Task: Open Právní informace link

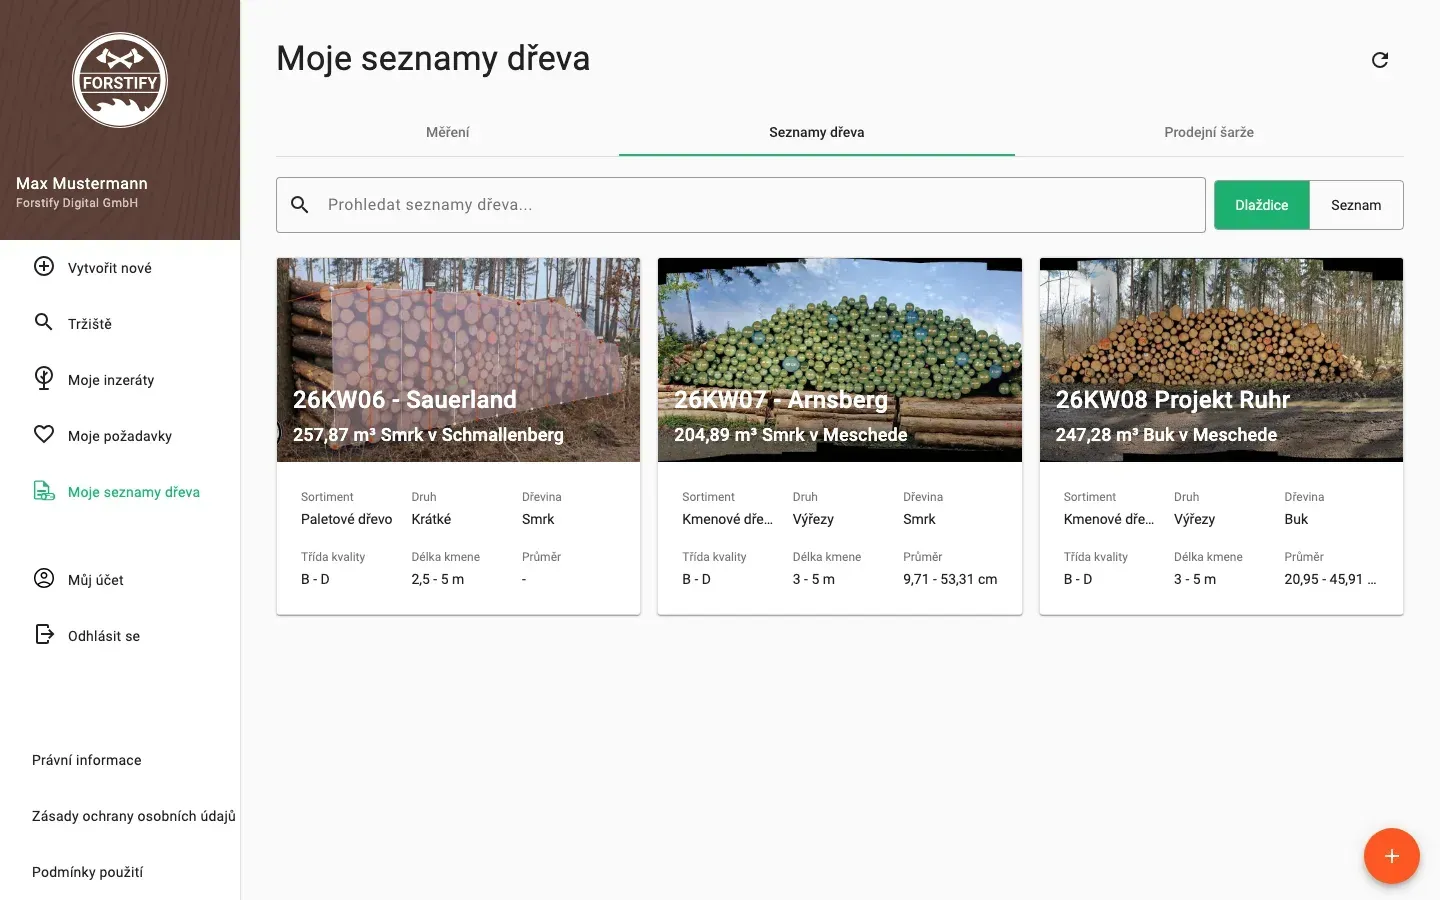Action: [87, 760]
